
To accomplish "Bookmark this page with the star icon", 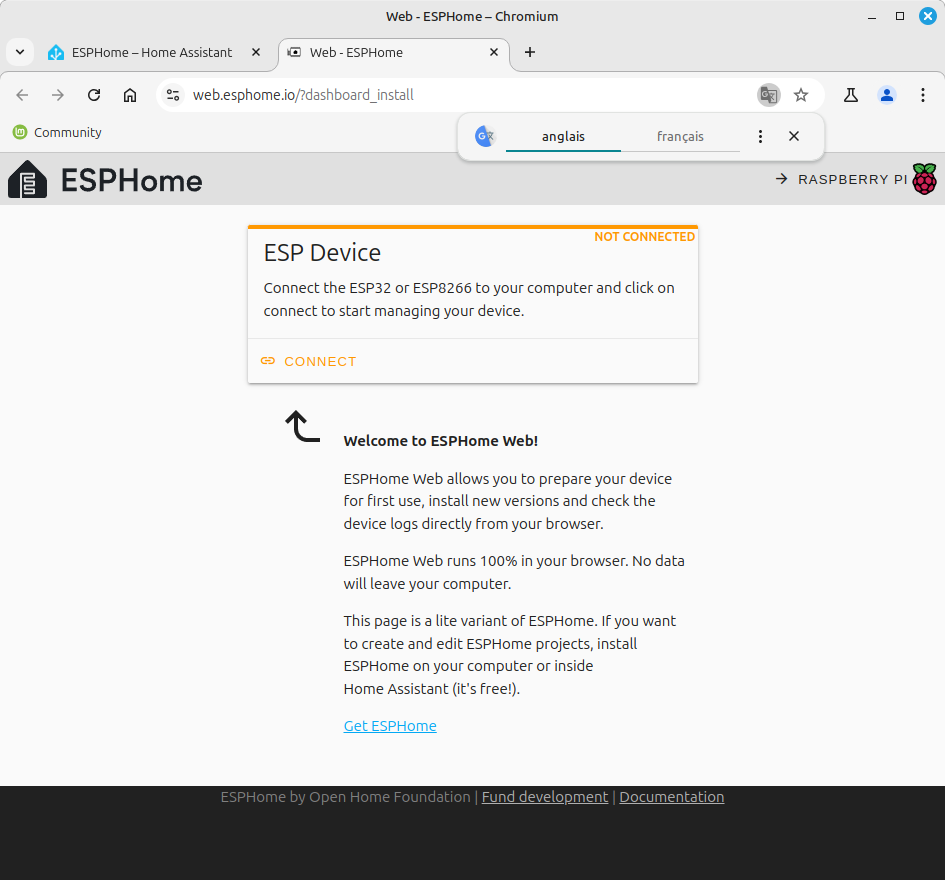I will coord(800,95).
